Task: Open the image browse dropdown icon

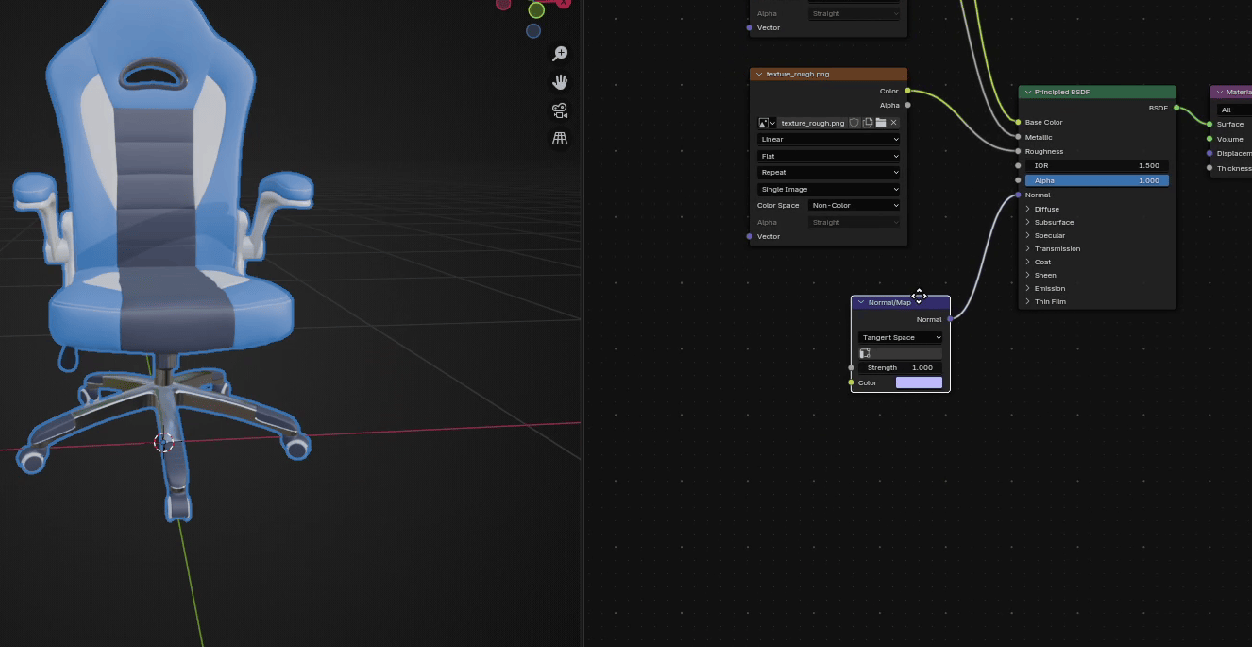Action: [x=767, y=123]
